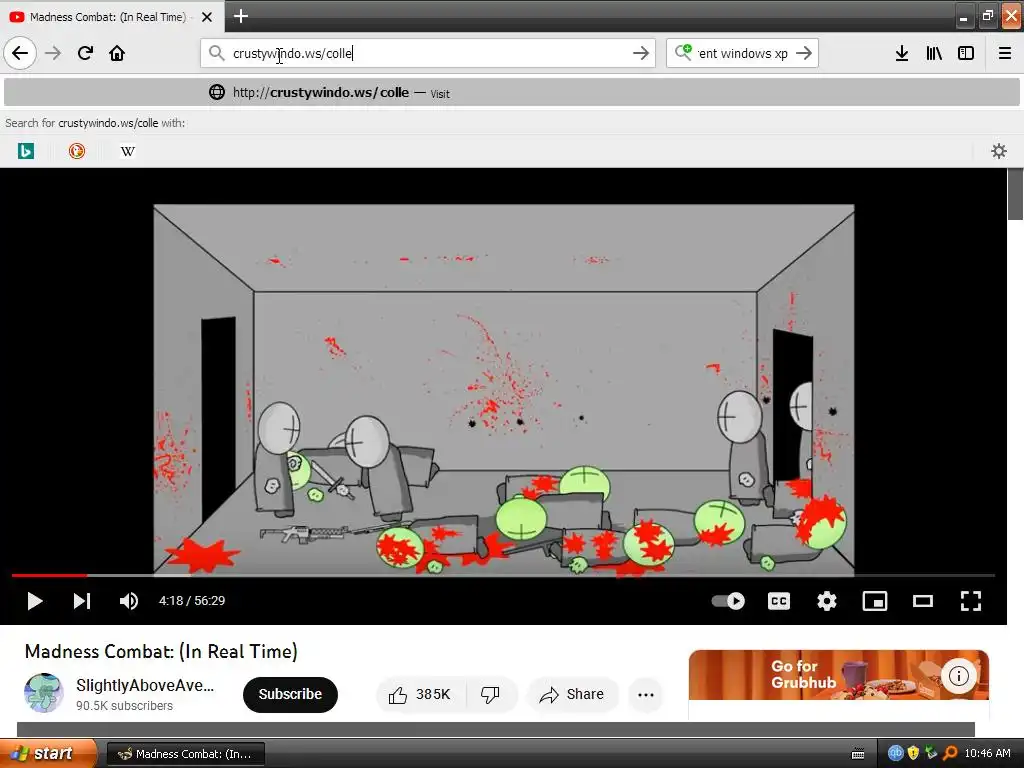Reload the current page

(85, 53)
